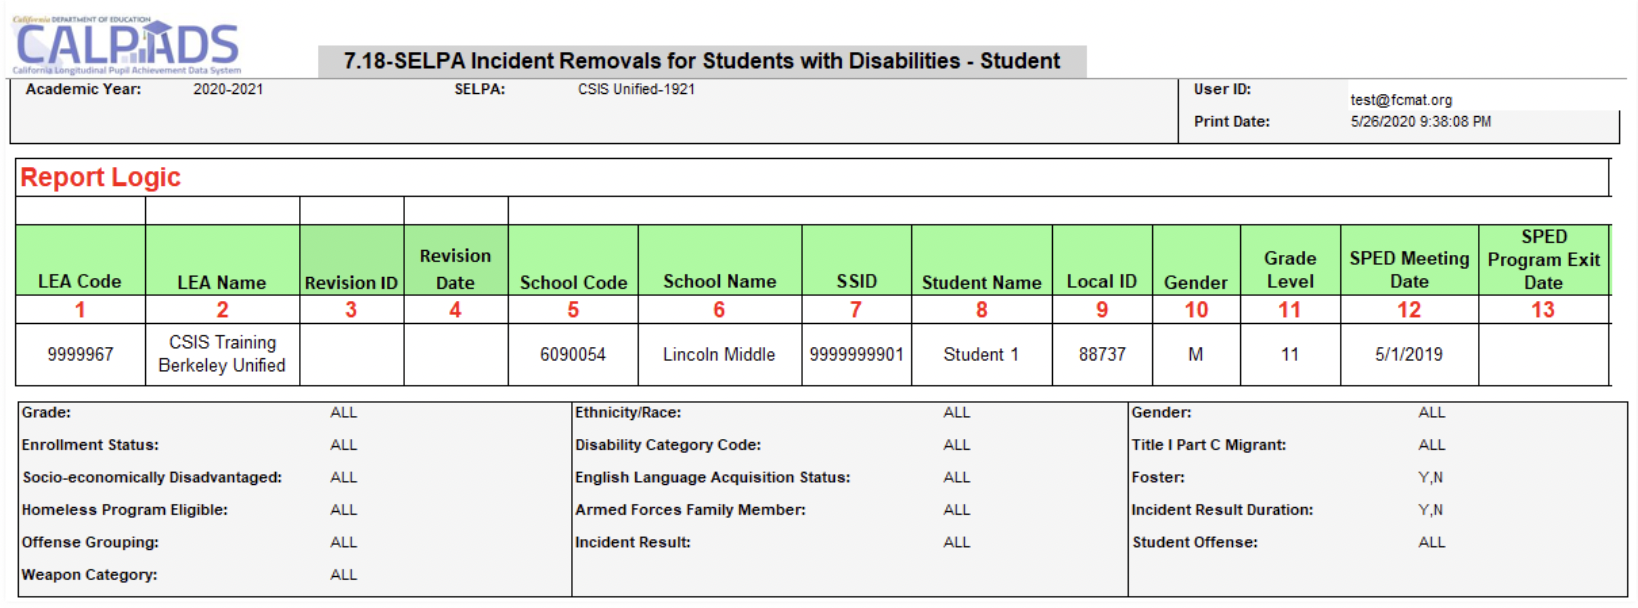
Task: Click the Offense Grouping filter label
Action: [90, 542]
